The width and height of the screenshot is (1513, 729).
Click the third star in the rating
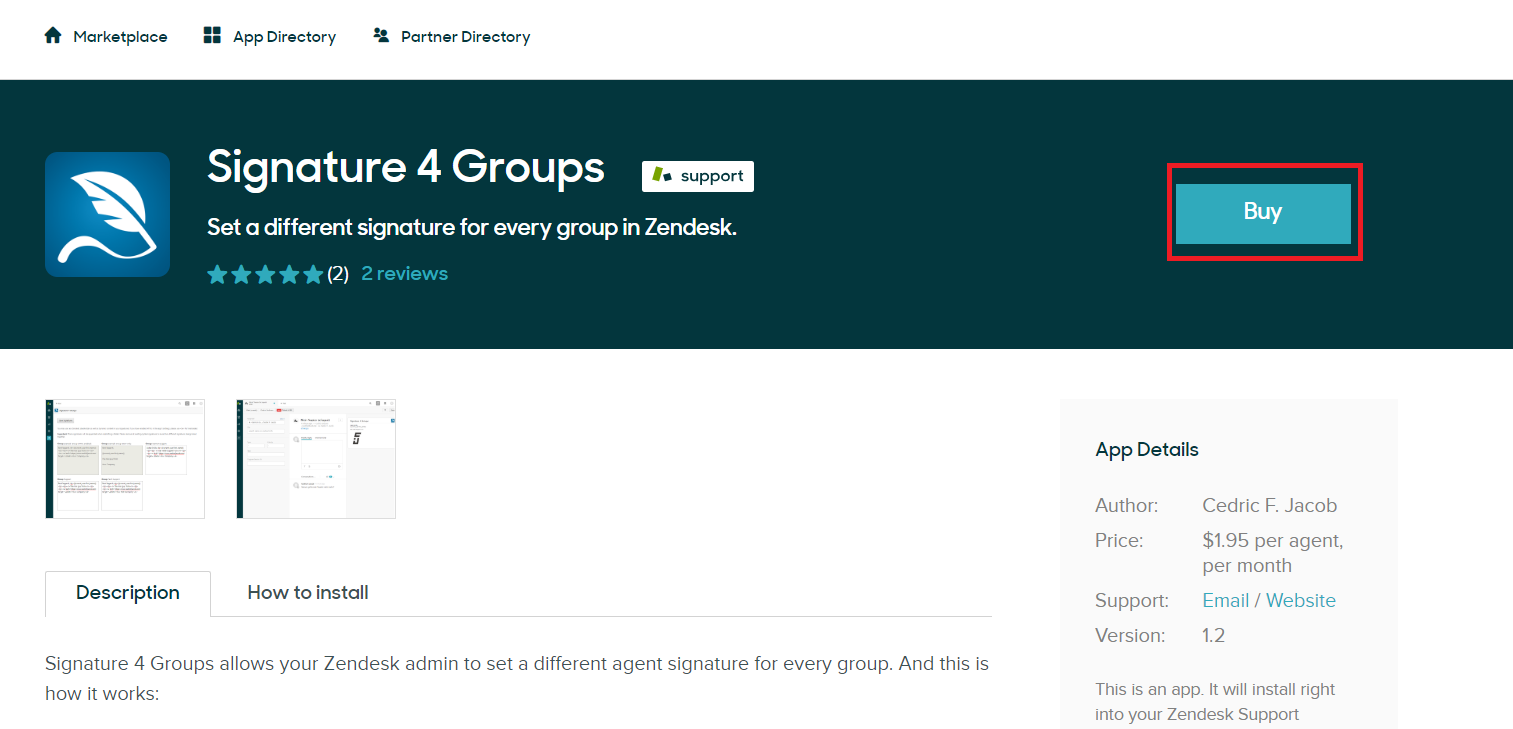click(265, 274)
